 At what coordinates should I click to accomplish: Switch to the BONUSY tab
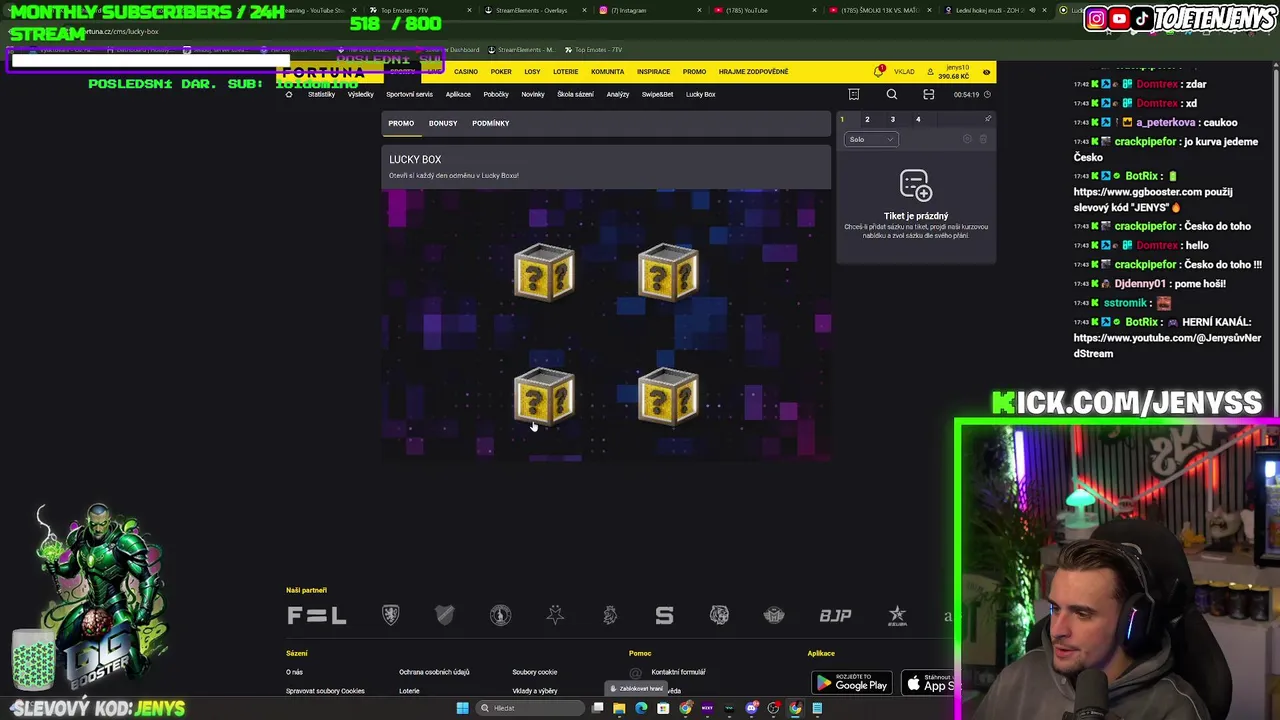click(x=443, y=123)
